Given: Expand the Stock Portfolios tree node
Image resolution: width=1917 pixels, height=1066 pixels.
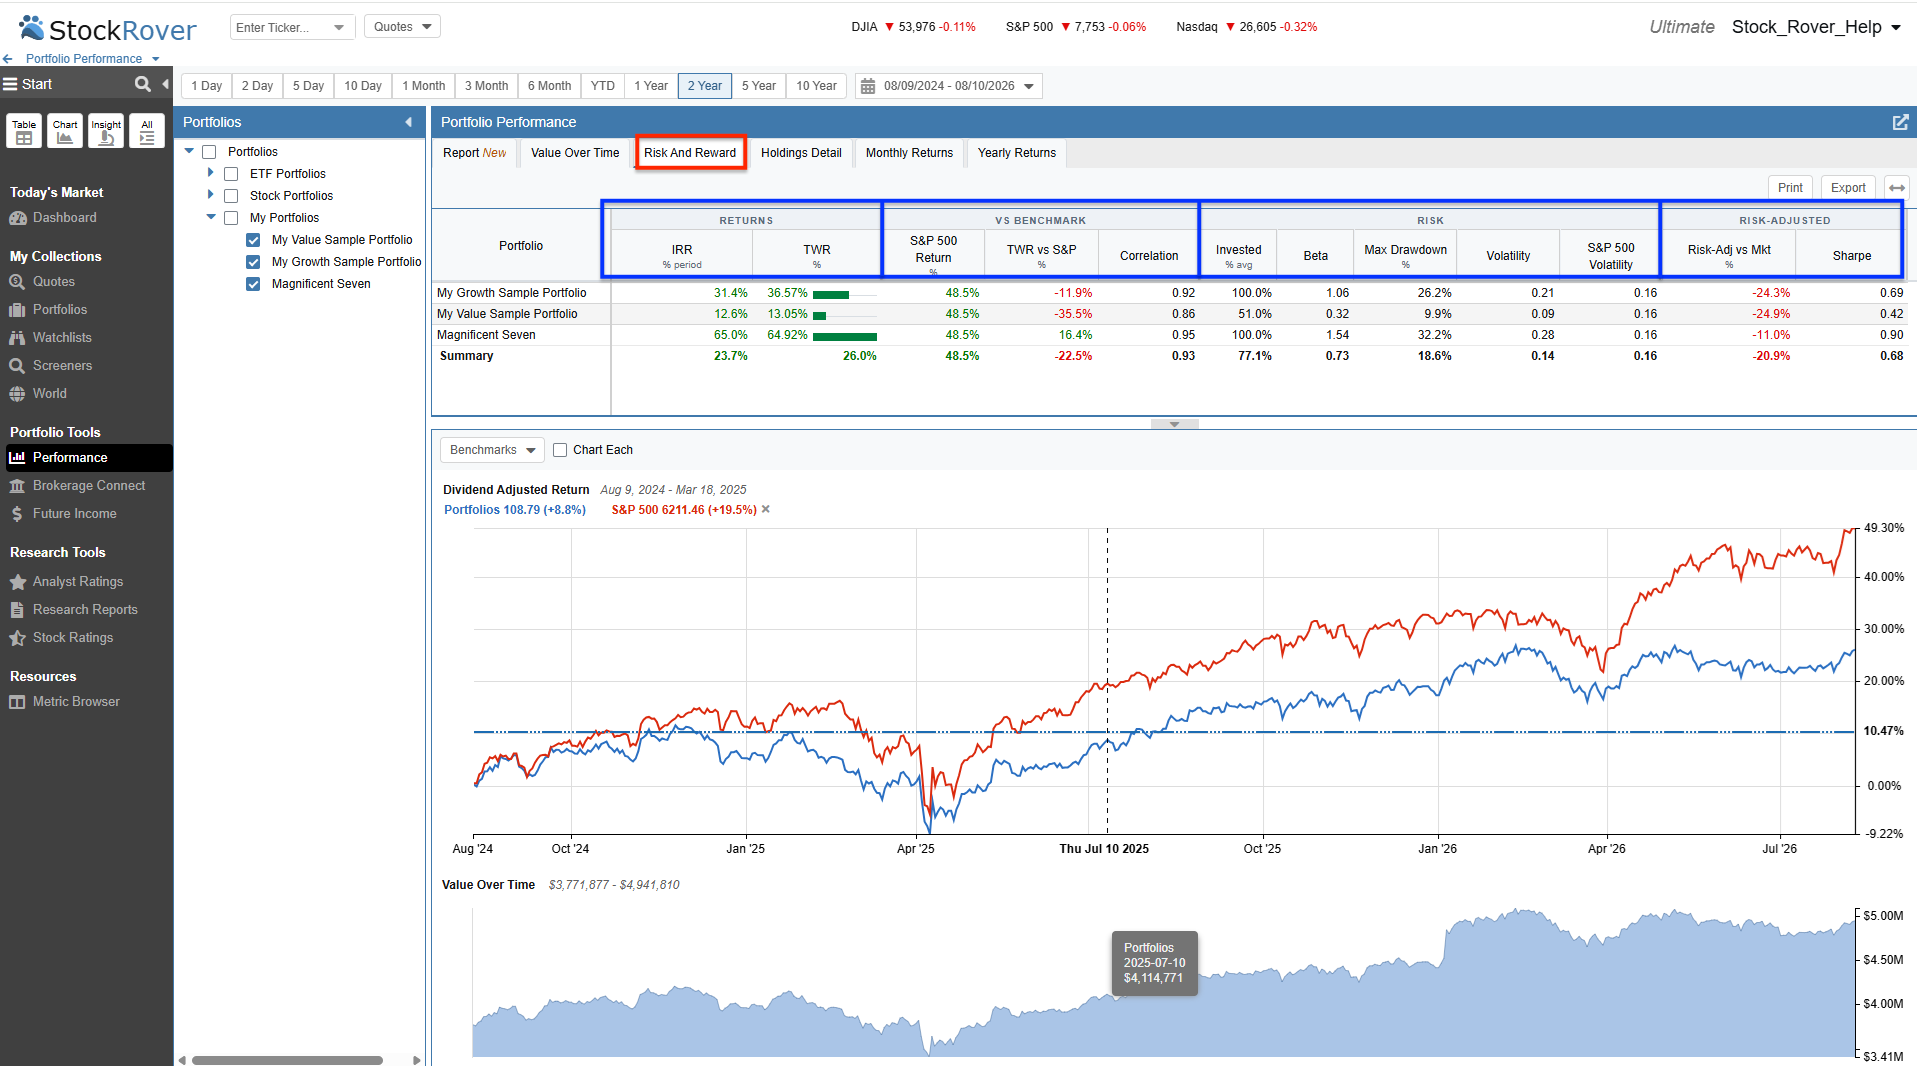Looking at the screenshot, I should point(210,195).
